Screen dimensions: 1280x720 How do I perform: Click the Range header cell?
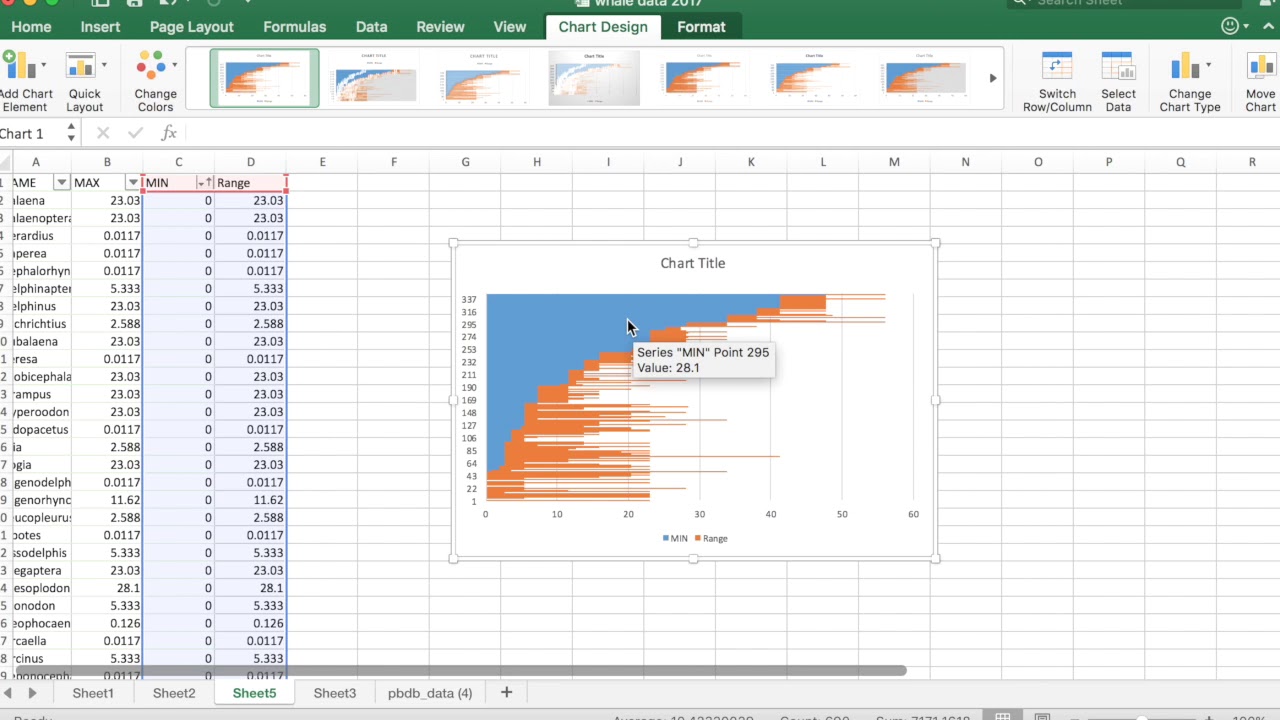251,183
